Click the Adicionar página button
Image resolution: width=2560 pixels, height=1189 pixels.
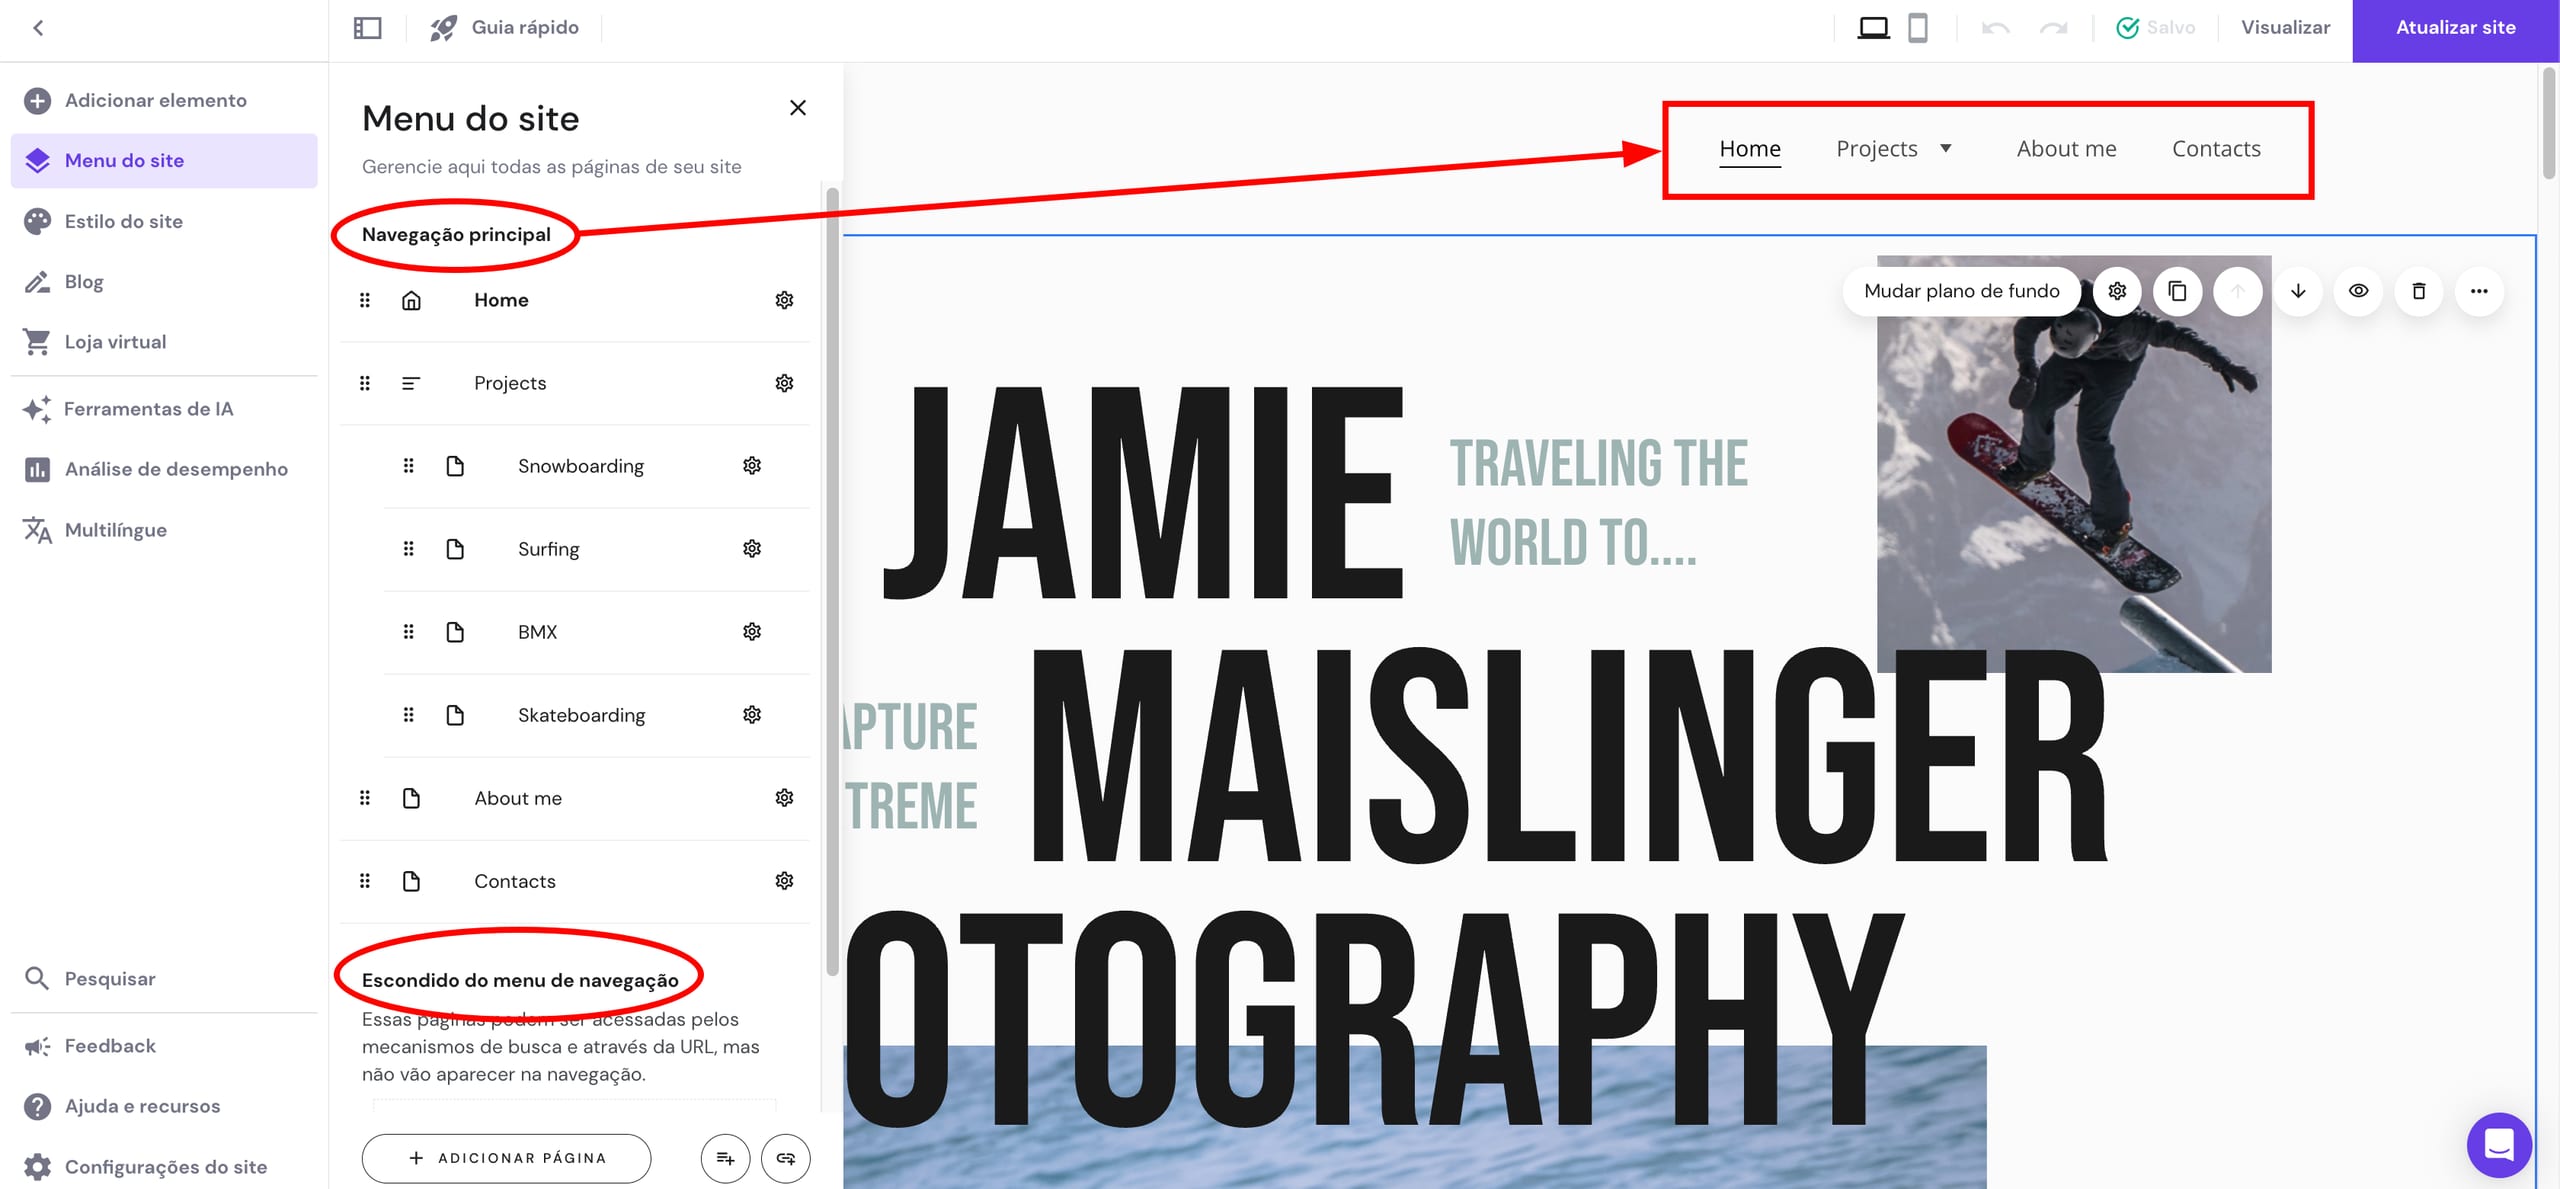(x=506, y=1158)
